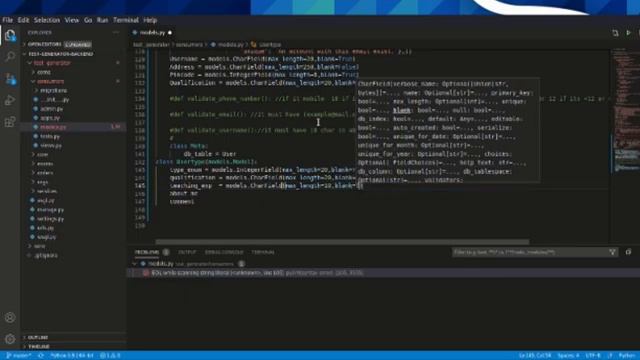Open the Source Control view
Image resolution: width=640 pixels, height=360 pixels.
coord(10,79)
